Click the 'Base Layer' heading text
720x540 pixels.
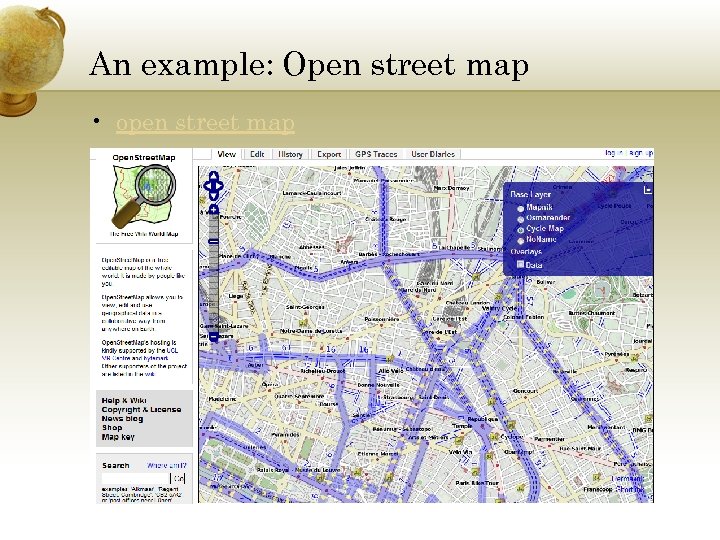pyautogui.click(x=530, y=195)
